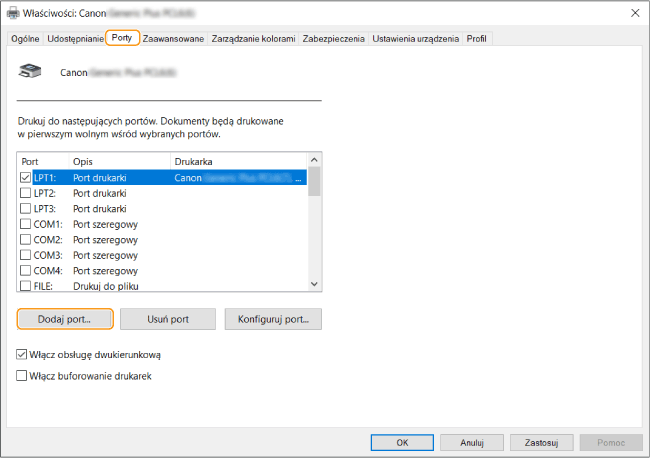Toggle Włącz obsługę dwukierunkową checkbox
The width and height of the screenshot is (650, 458).
23,354
